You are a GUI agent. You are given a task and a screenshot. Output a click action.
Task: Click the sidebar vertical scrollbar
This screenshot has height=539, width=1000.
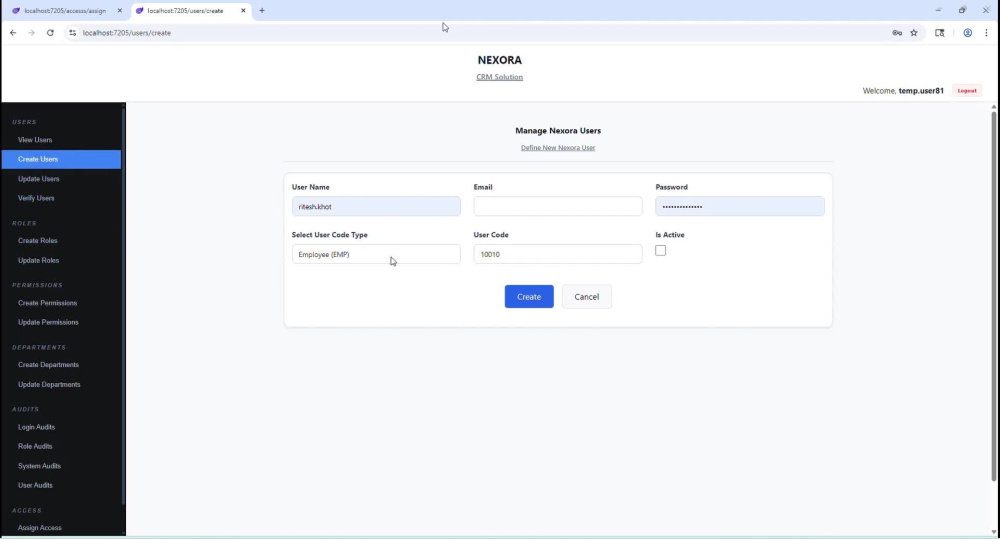click(123, 306)
